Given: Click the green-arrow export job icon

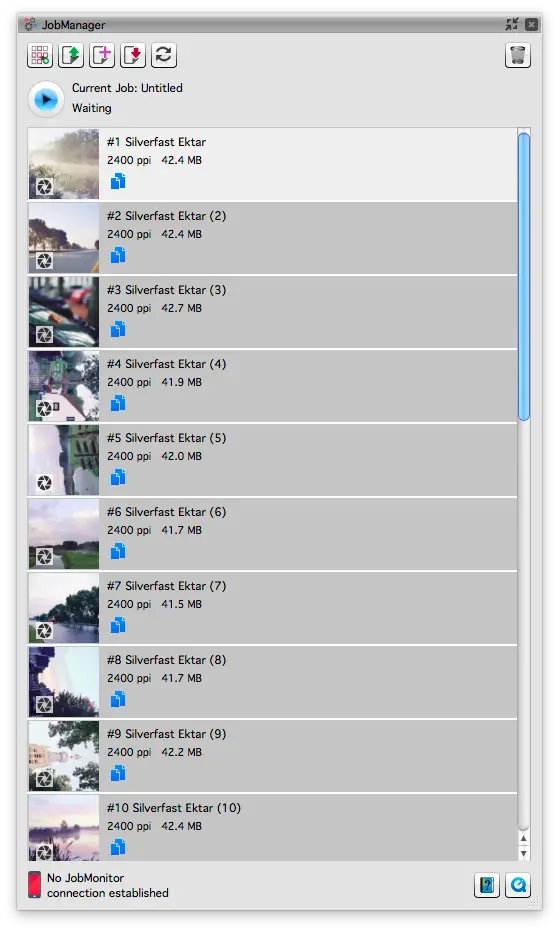Looking at the screenshot, I should coord(71,55).
